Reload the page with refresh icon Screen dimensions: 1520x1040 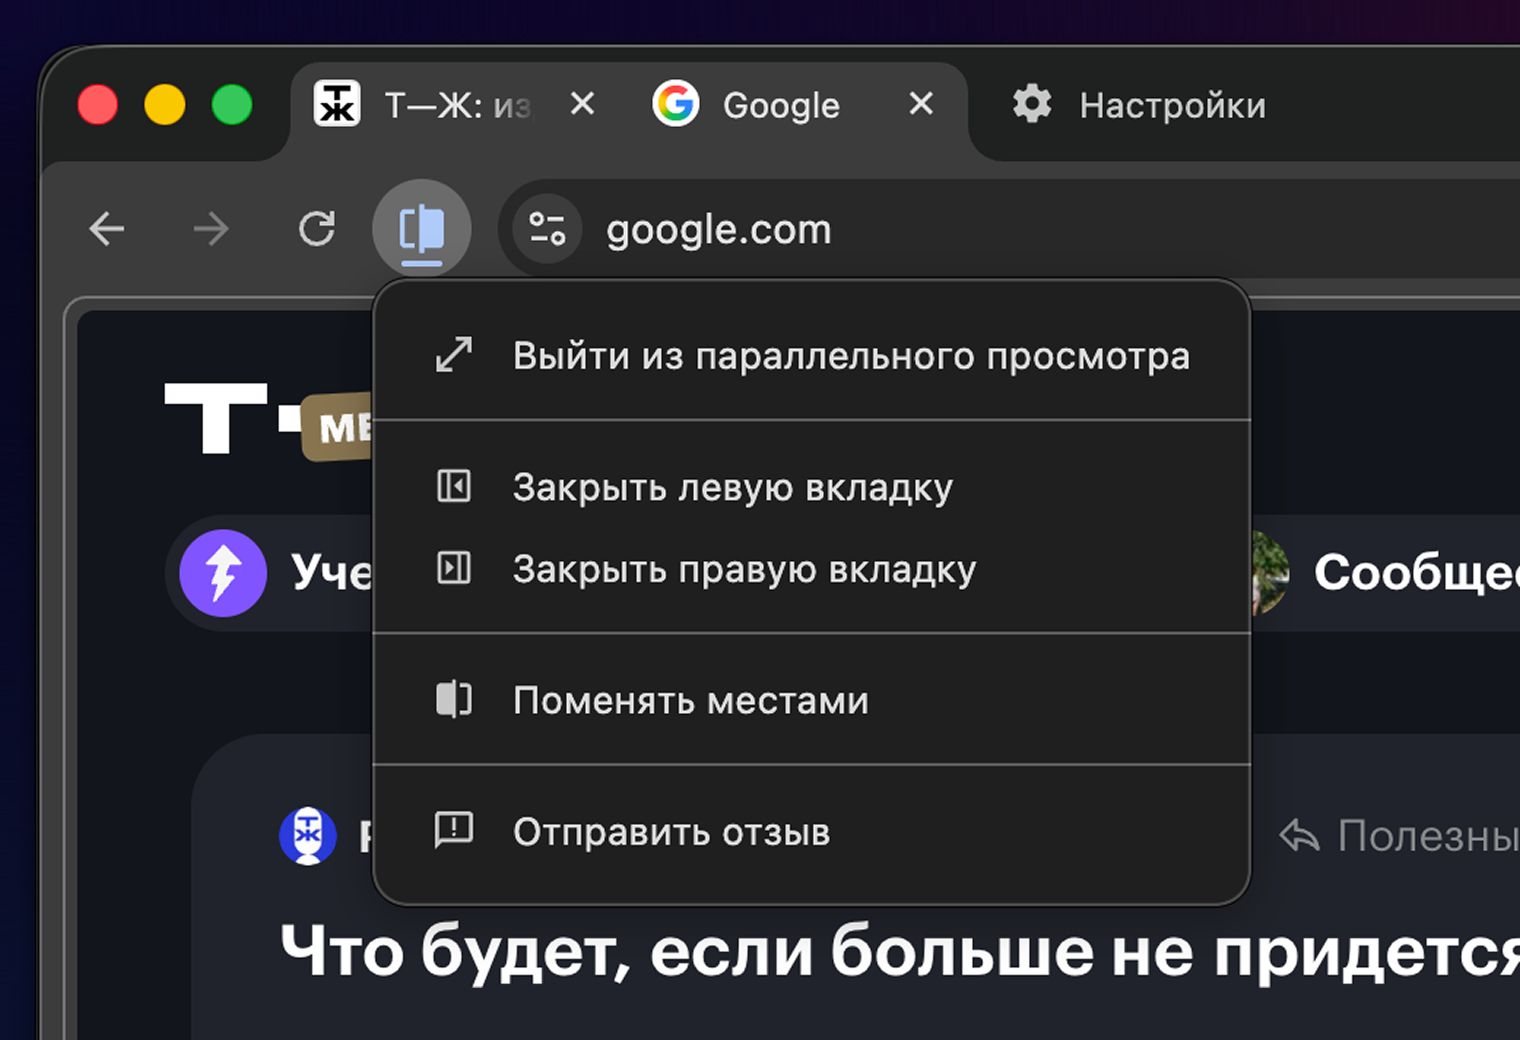coord(317,229)
